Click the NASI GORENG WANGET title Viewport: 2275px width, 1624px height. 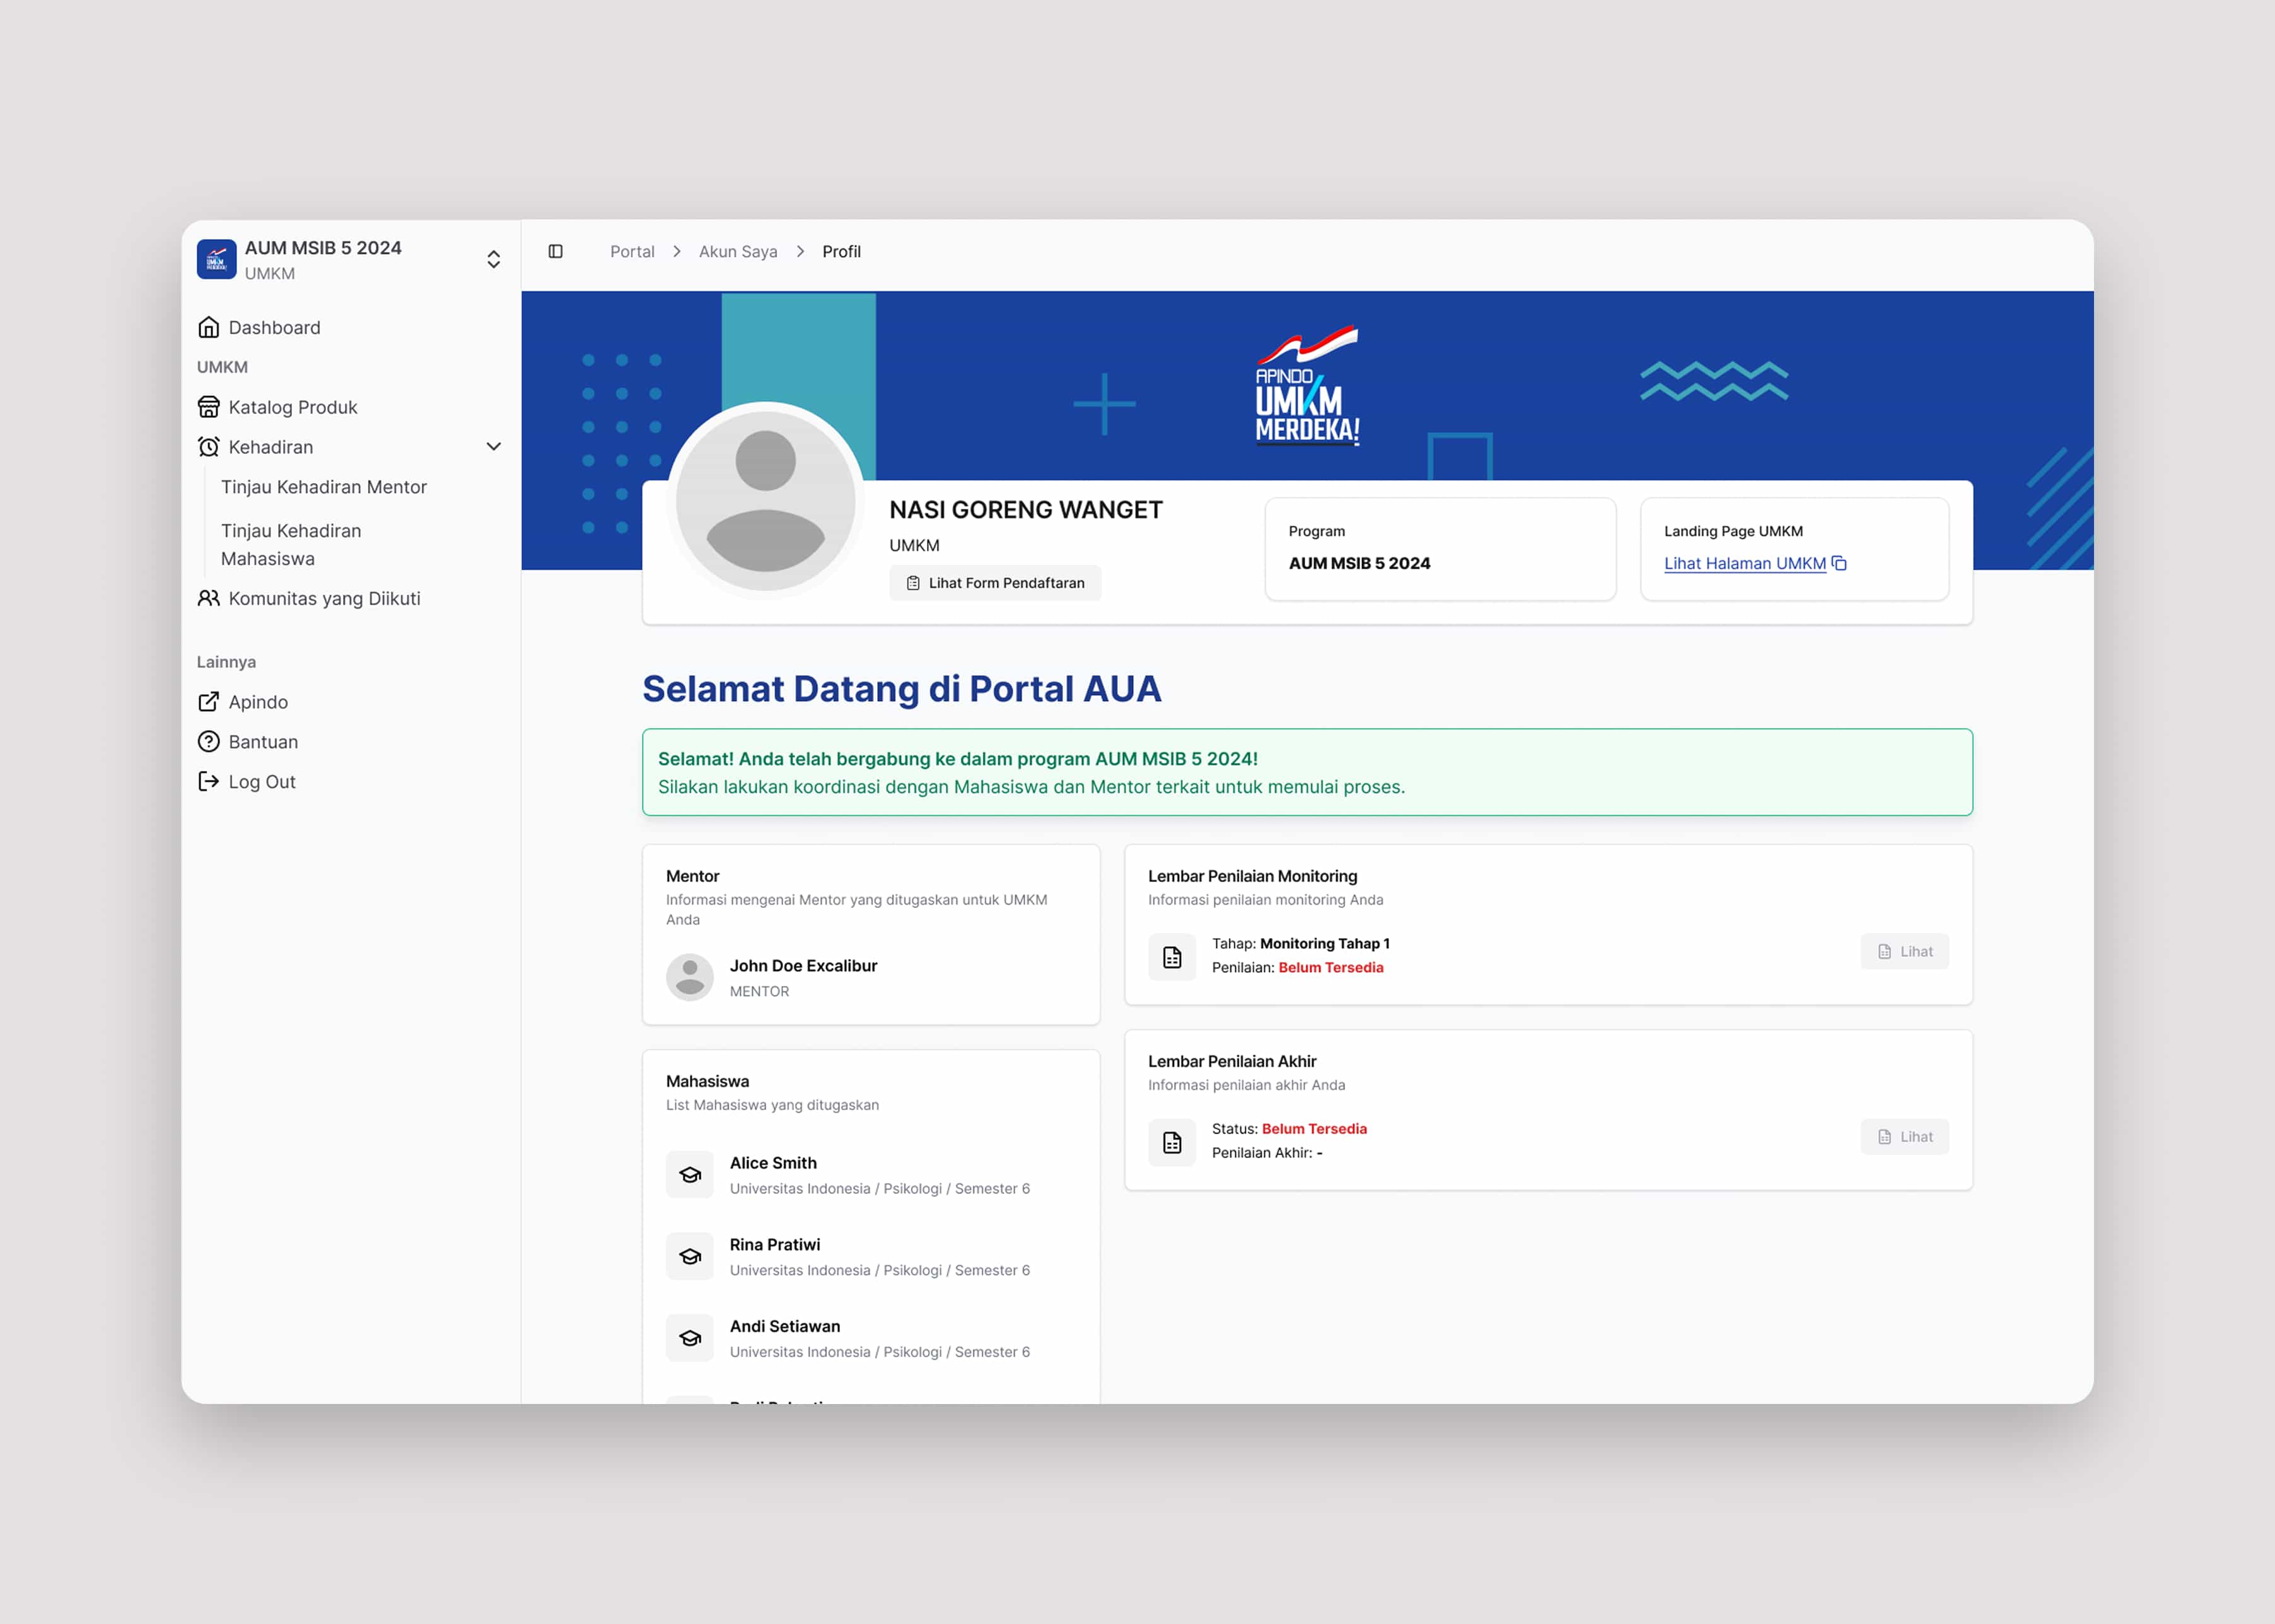(x=1026, y=510)
